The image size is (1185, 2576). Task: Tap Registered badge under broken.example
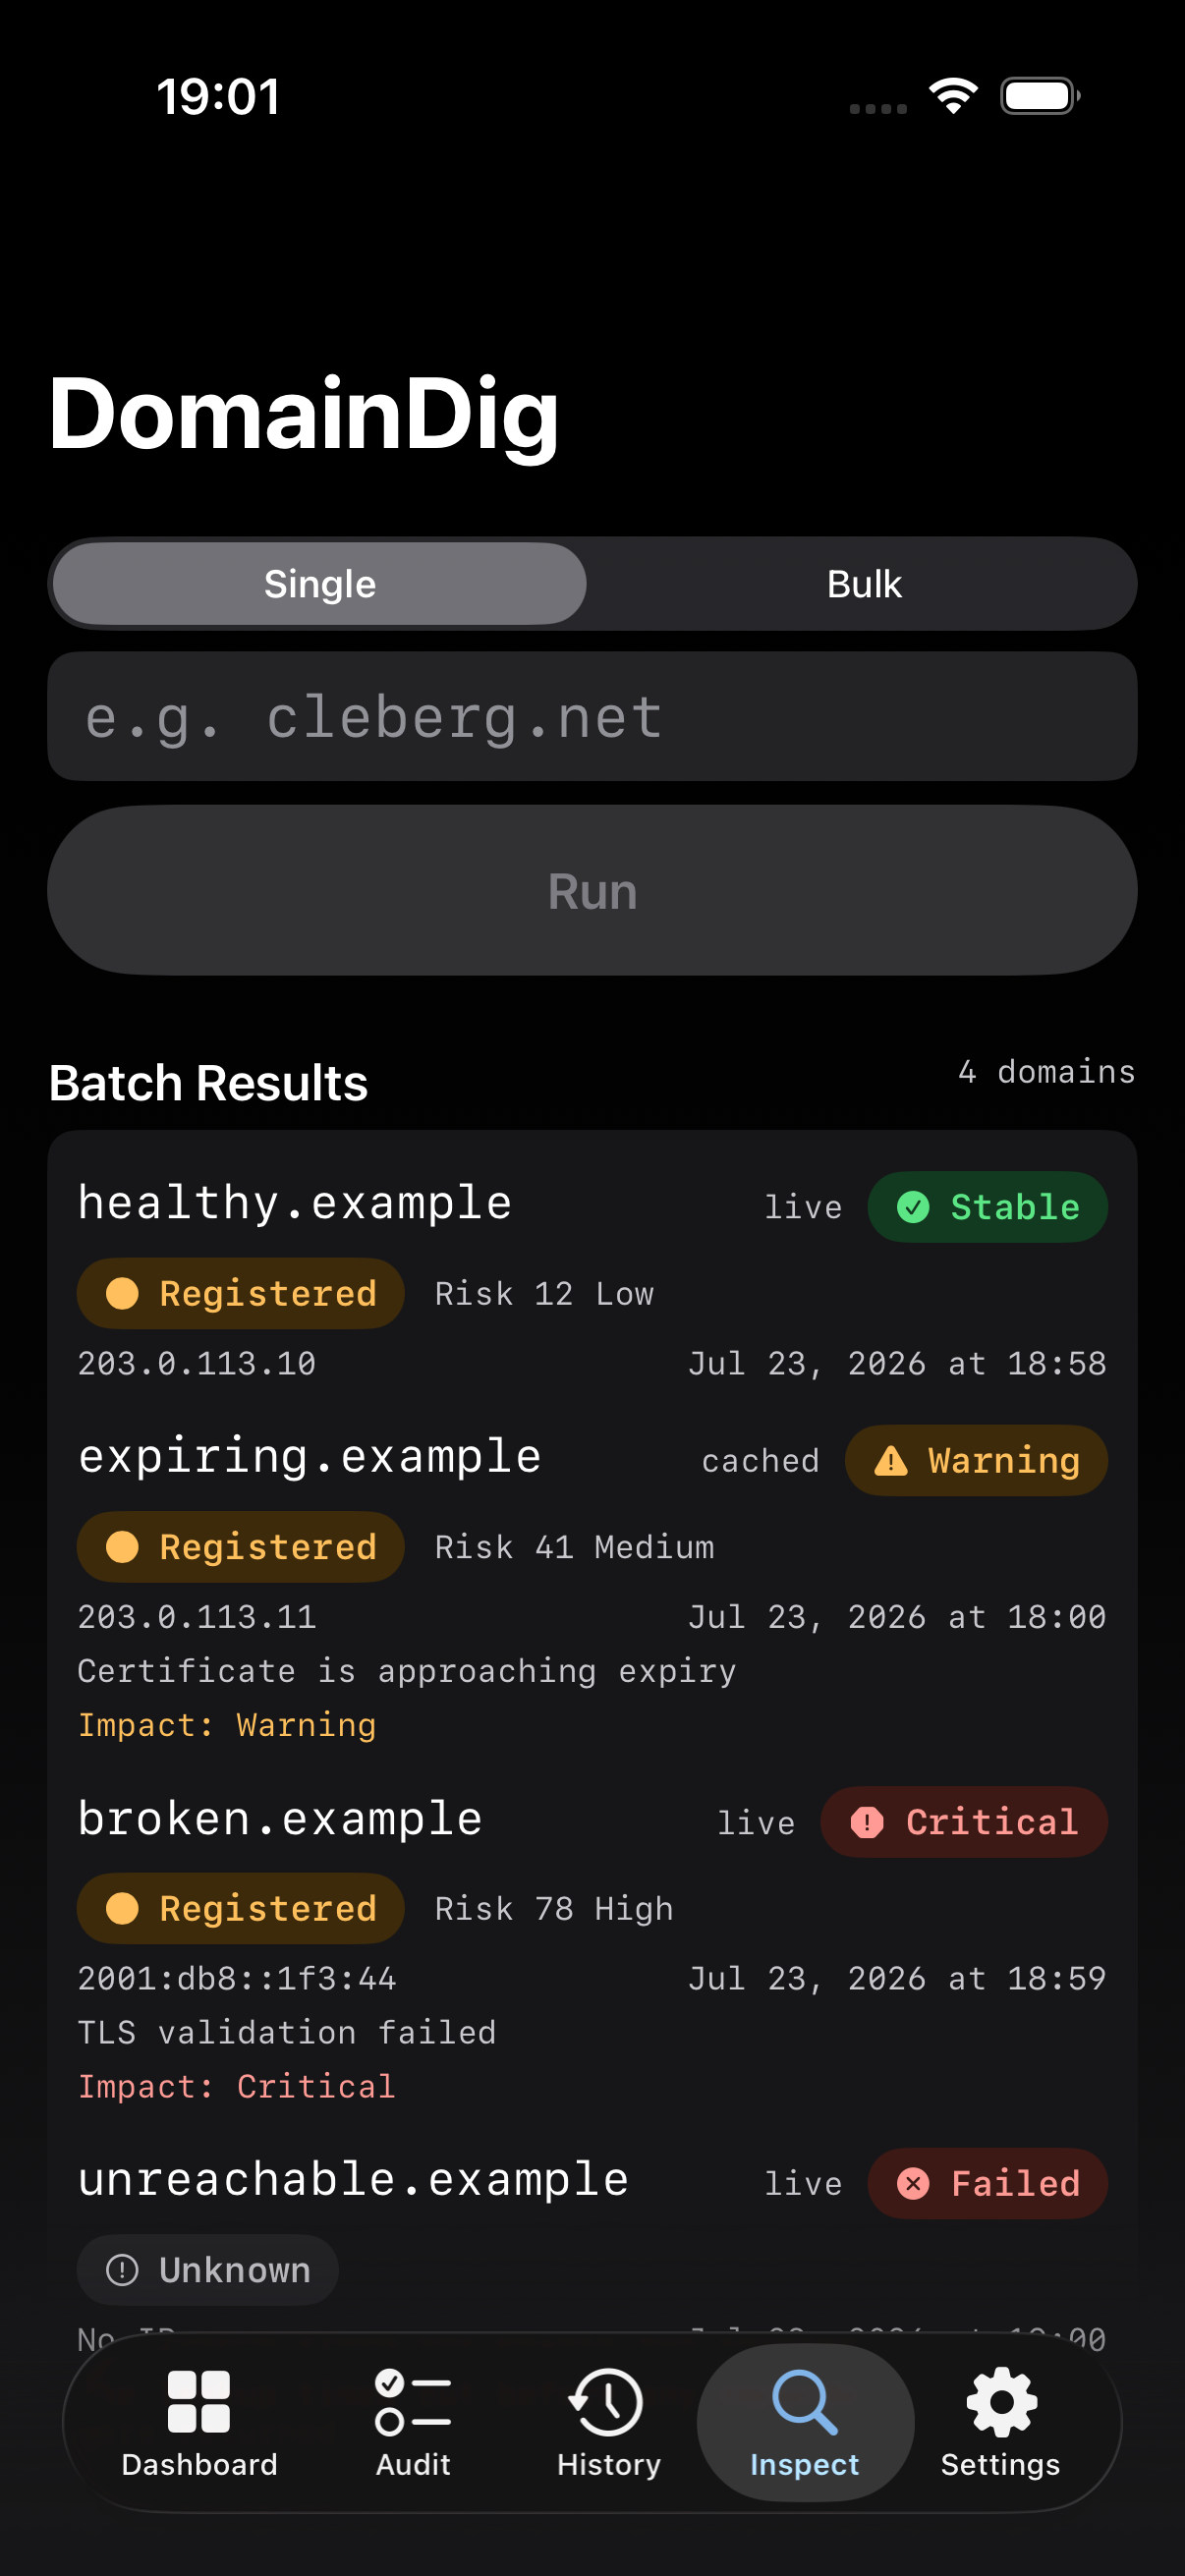pyautogui.click(x=241, y=1908)
